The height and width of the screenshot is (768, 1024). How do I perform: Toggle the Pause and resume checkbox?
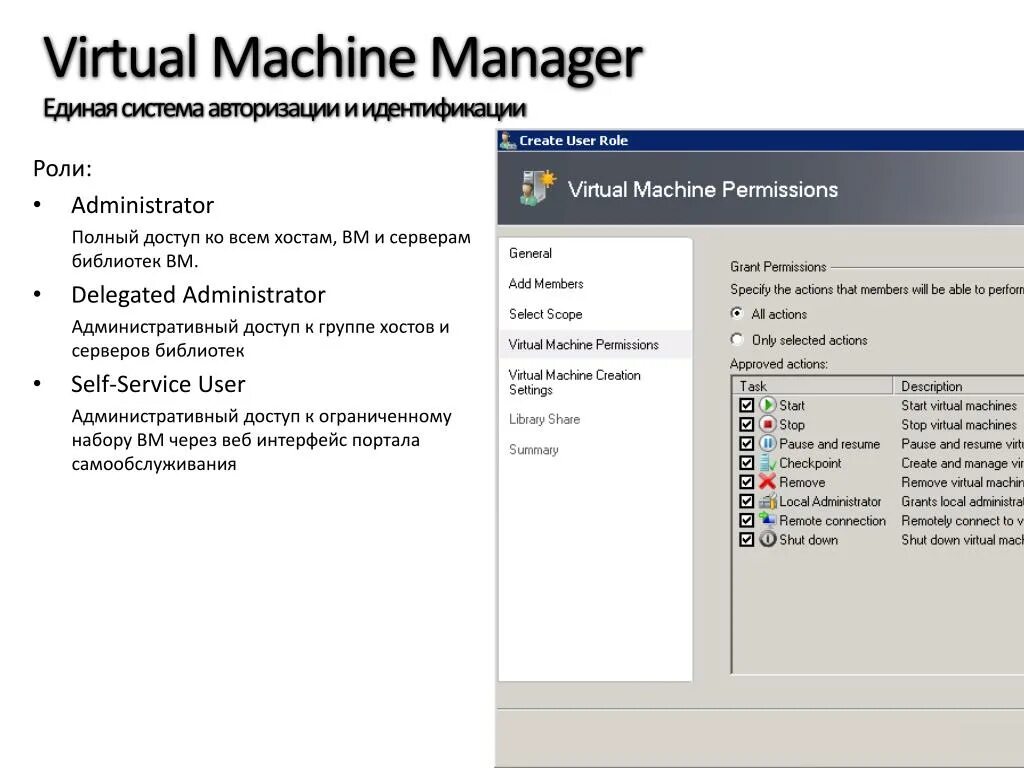(x=746, y=443)
